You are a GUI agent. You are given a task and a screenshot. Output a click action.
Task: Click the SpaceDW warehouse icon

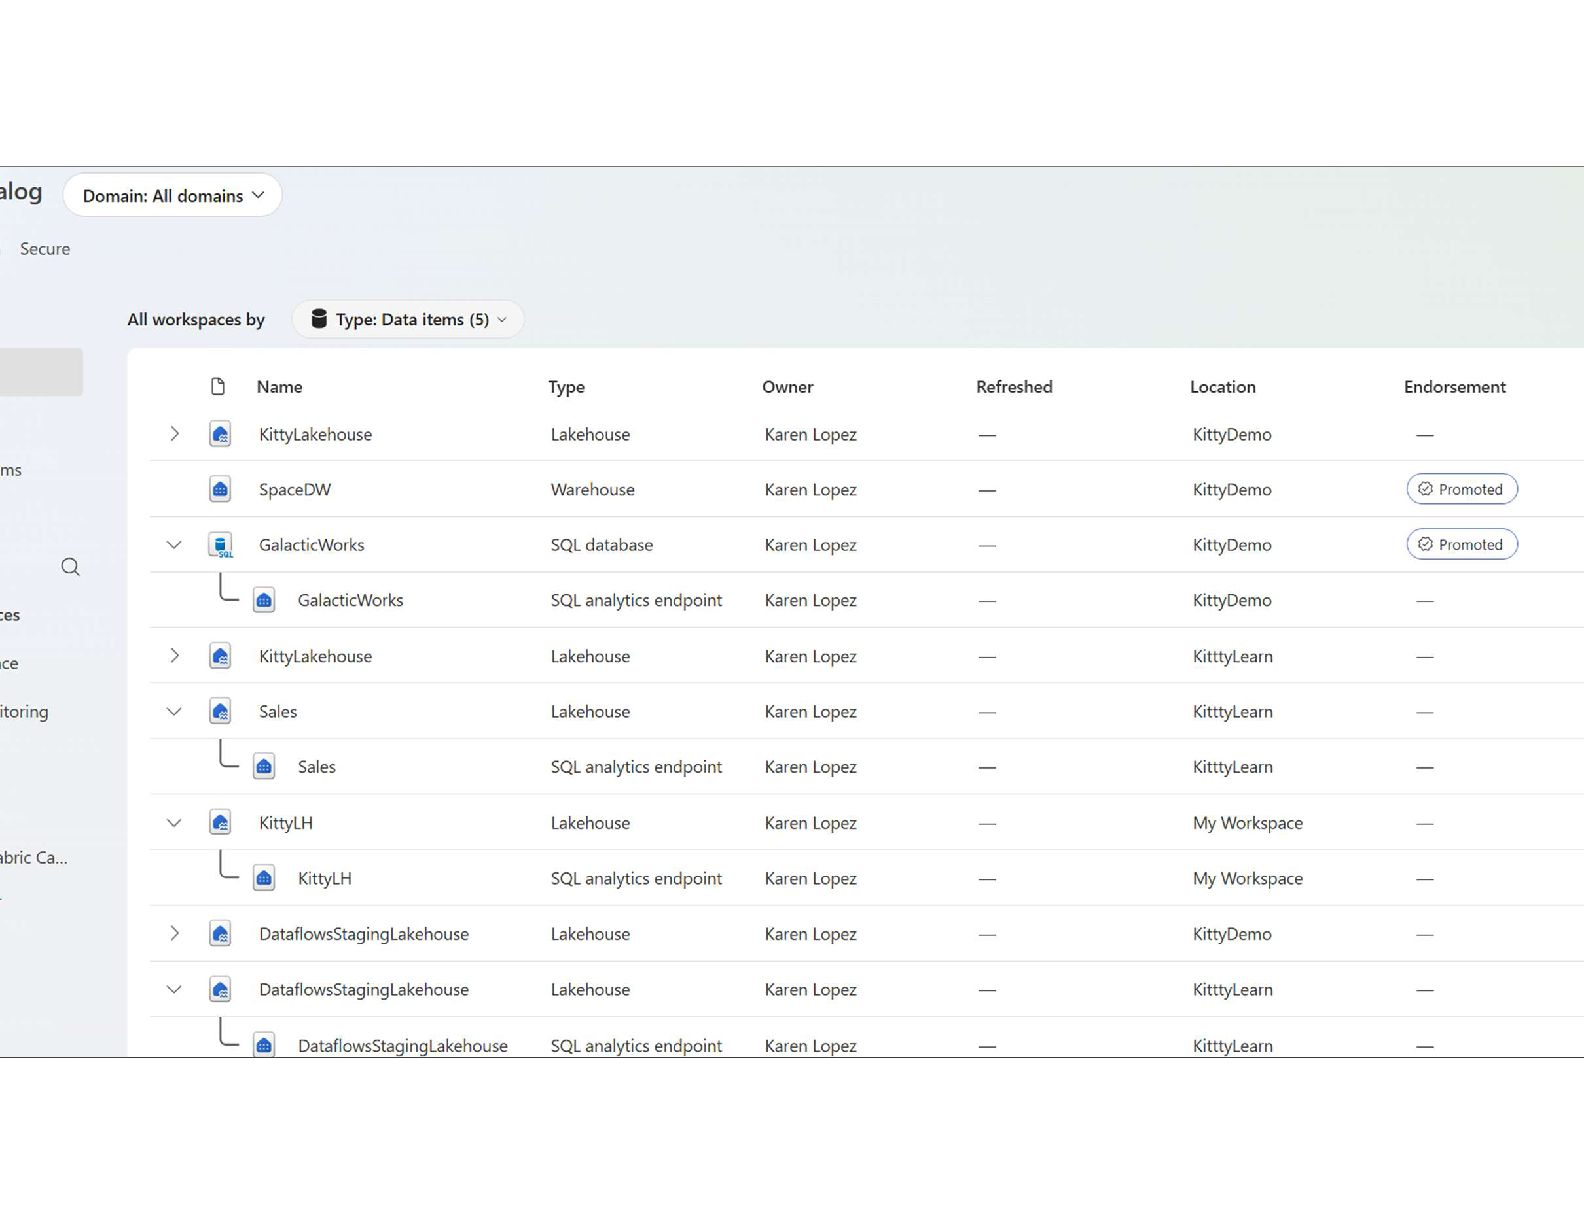[x=220, y=489]
